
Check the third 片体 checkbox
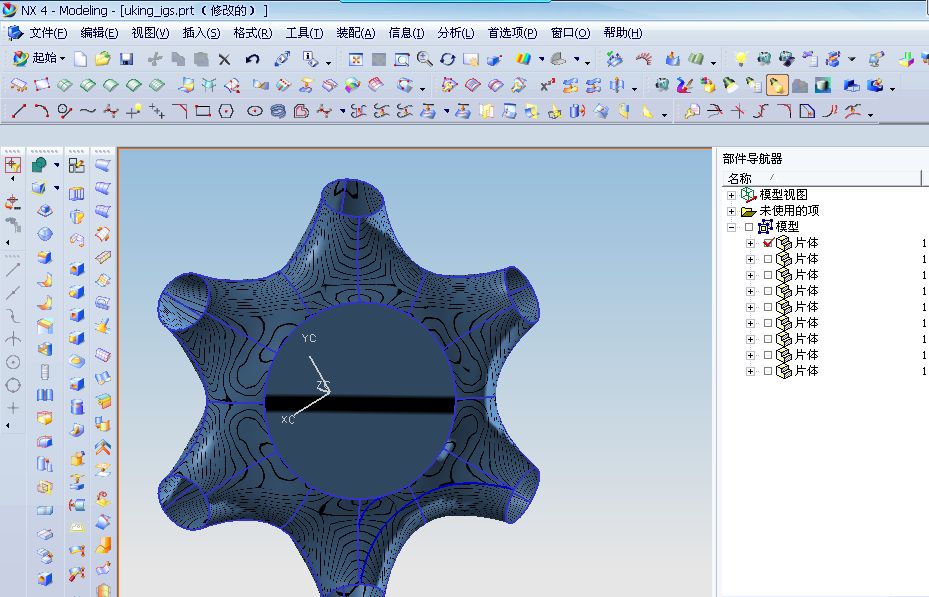[x=768, y=275]
